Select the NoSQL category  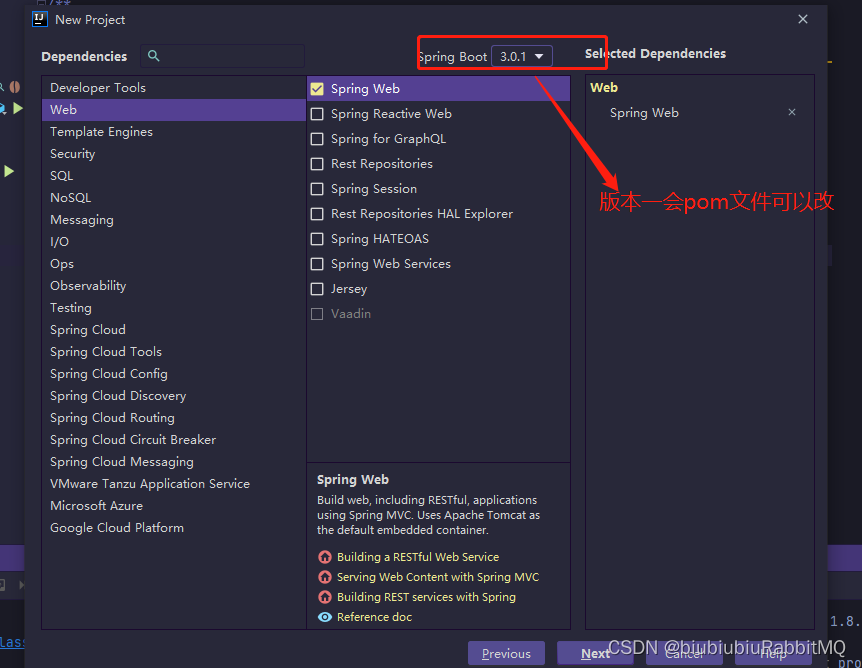(x=174, y=197)
